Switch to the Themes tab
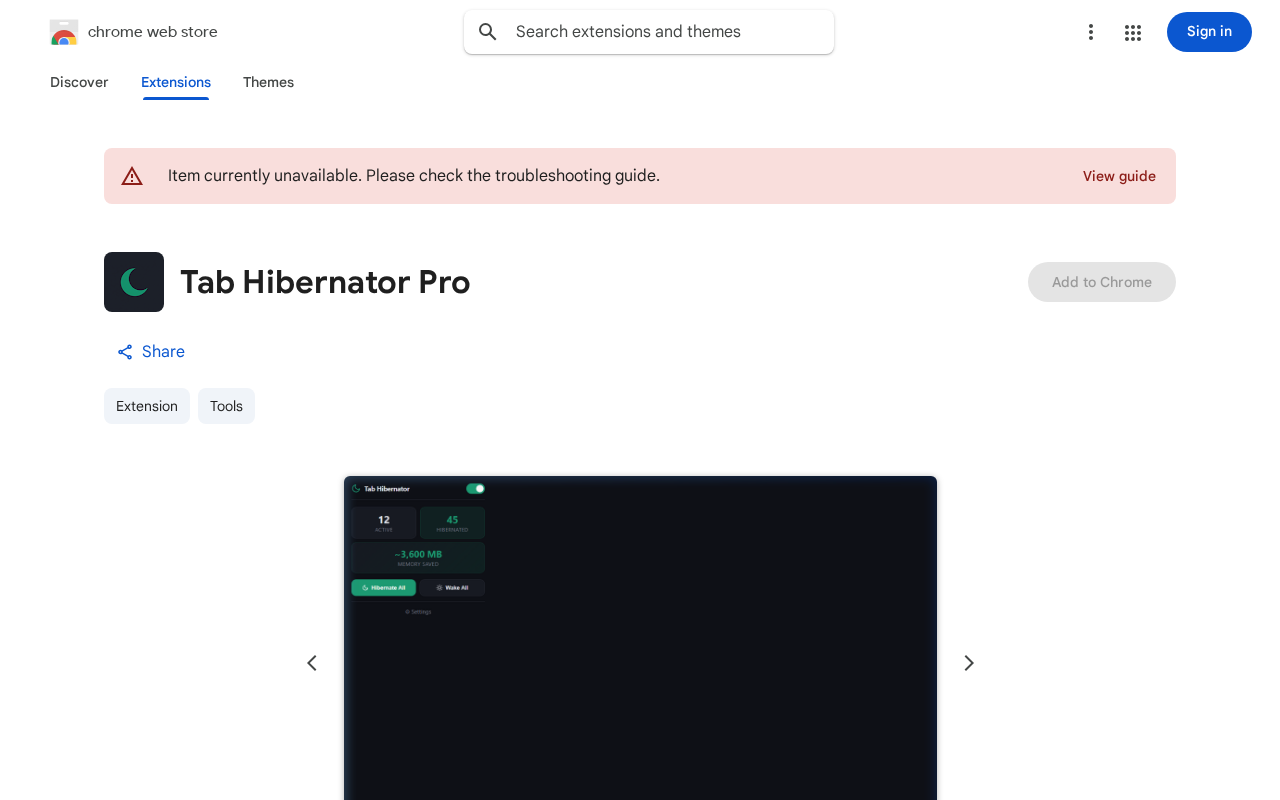1280x800 pixels. [268, 82]
